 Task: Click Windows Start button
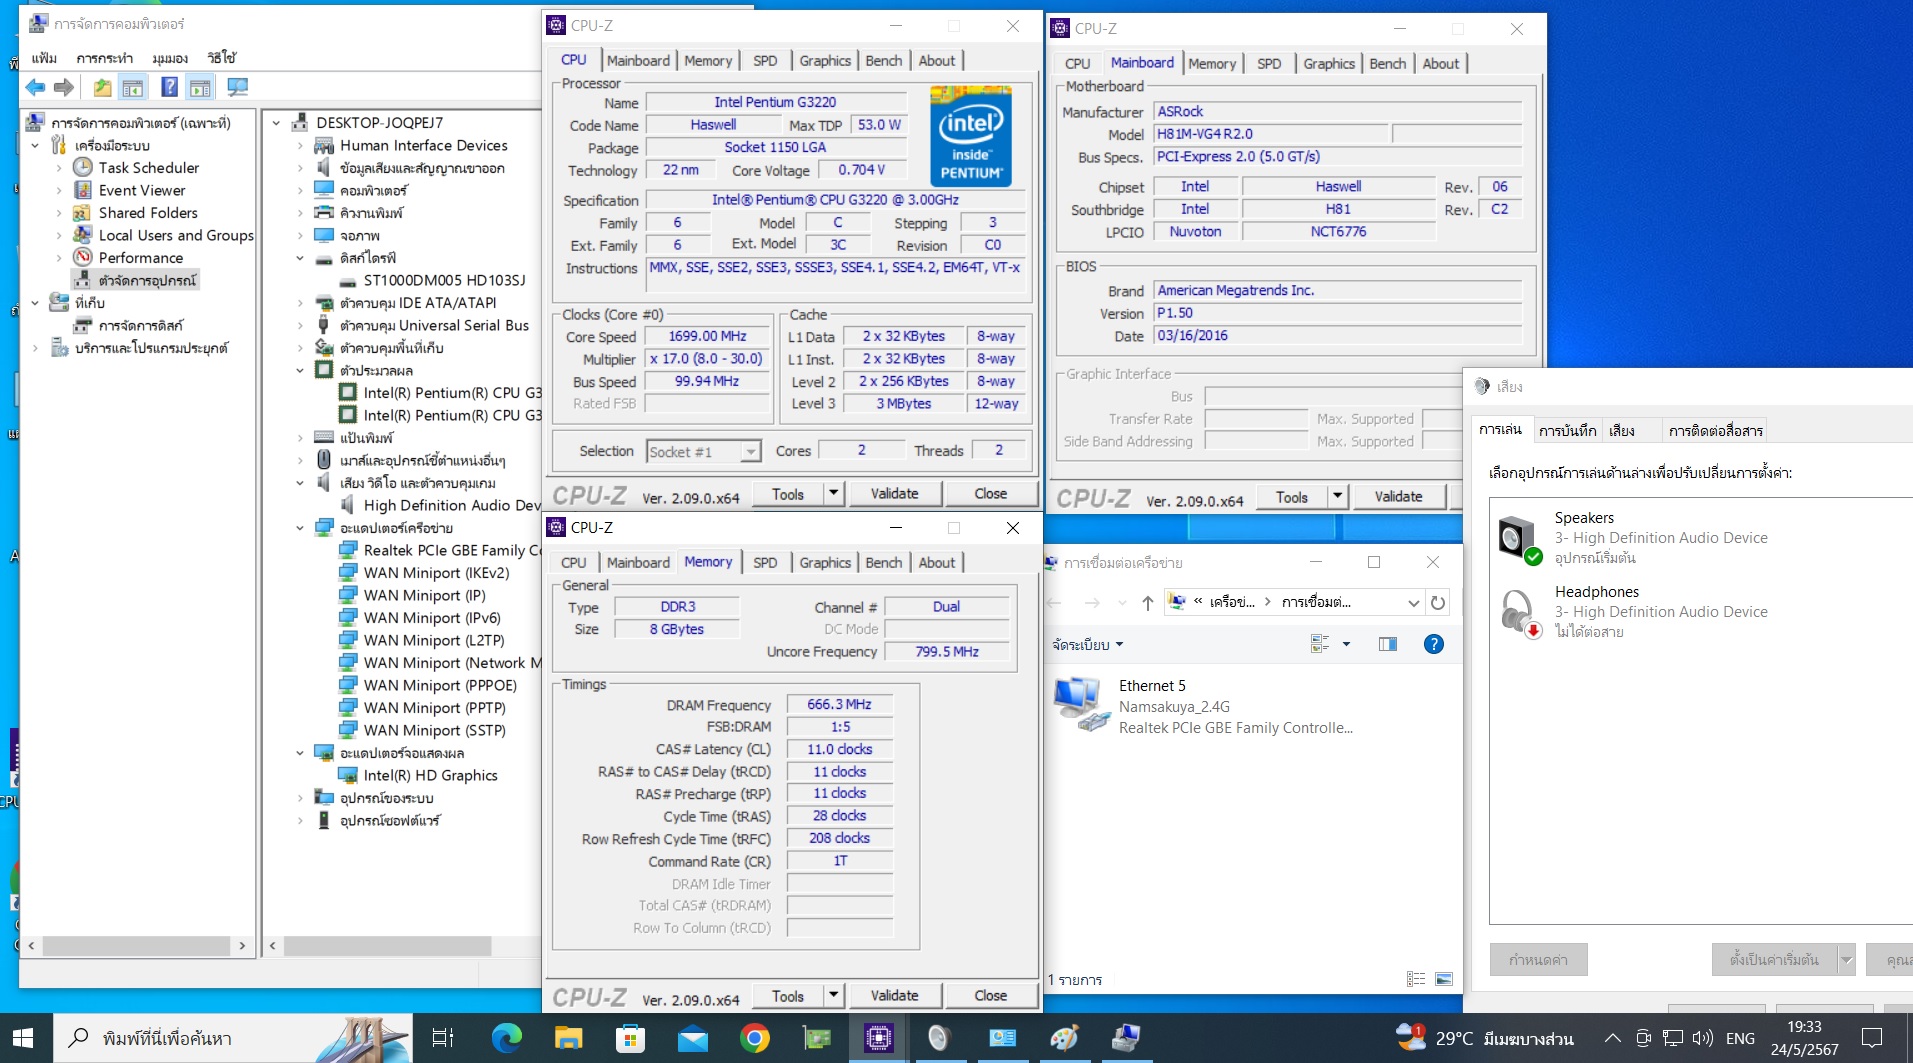[23, 1038]
